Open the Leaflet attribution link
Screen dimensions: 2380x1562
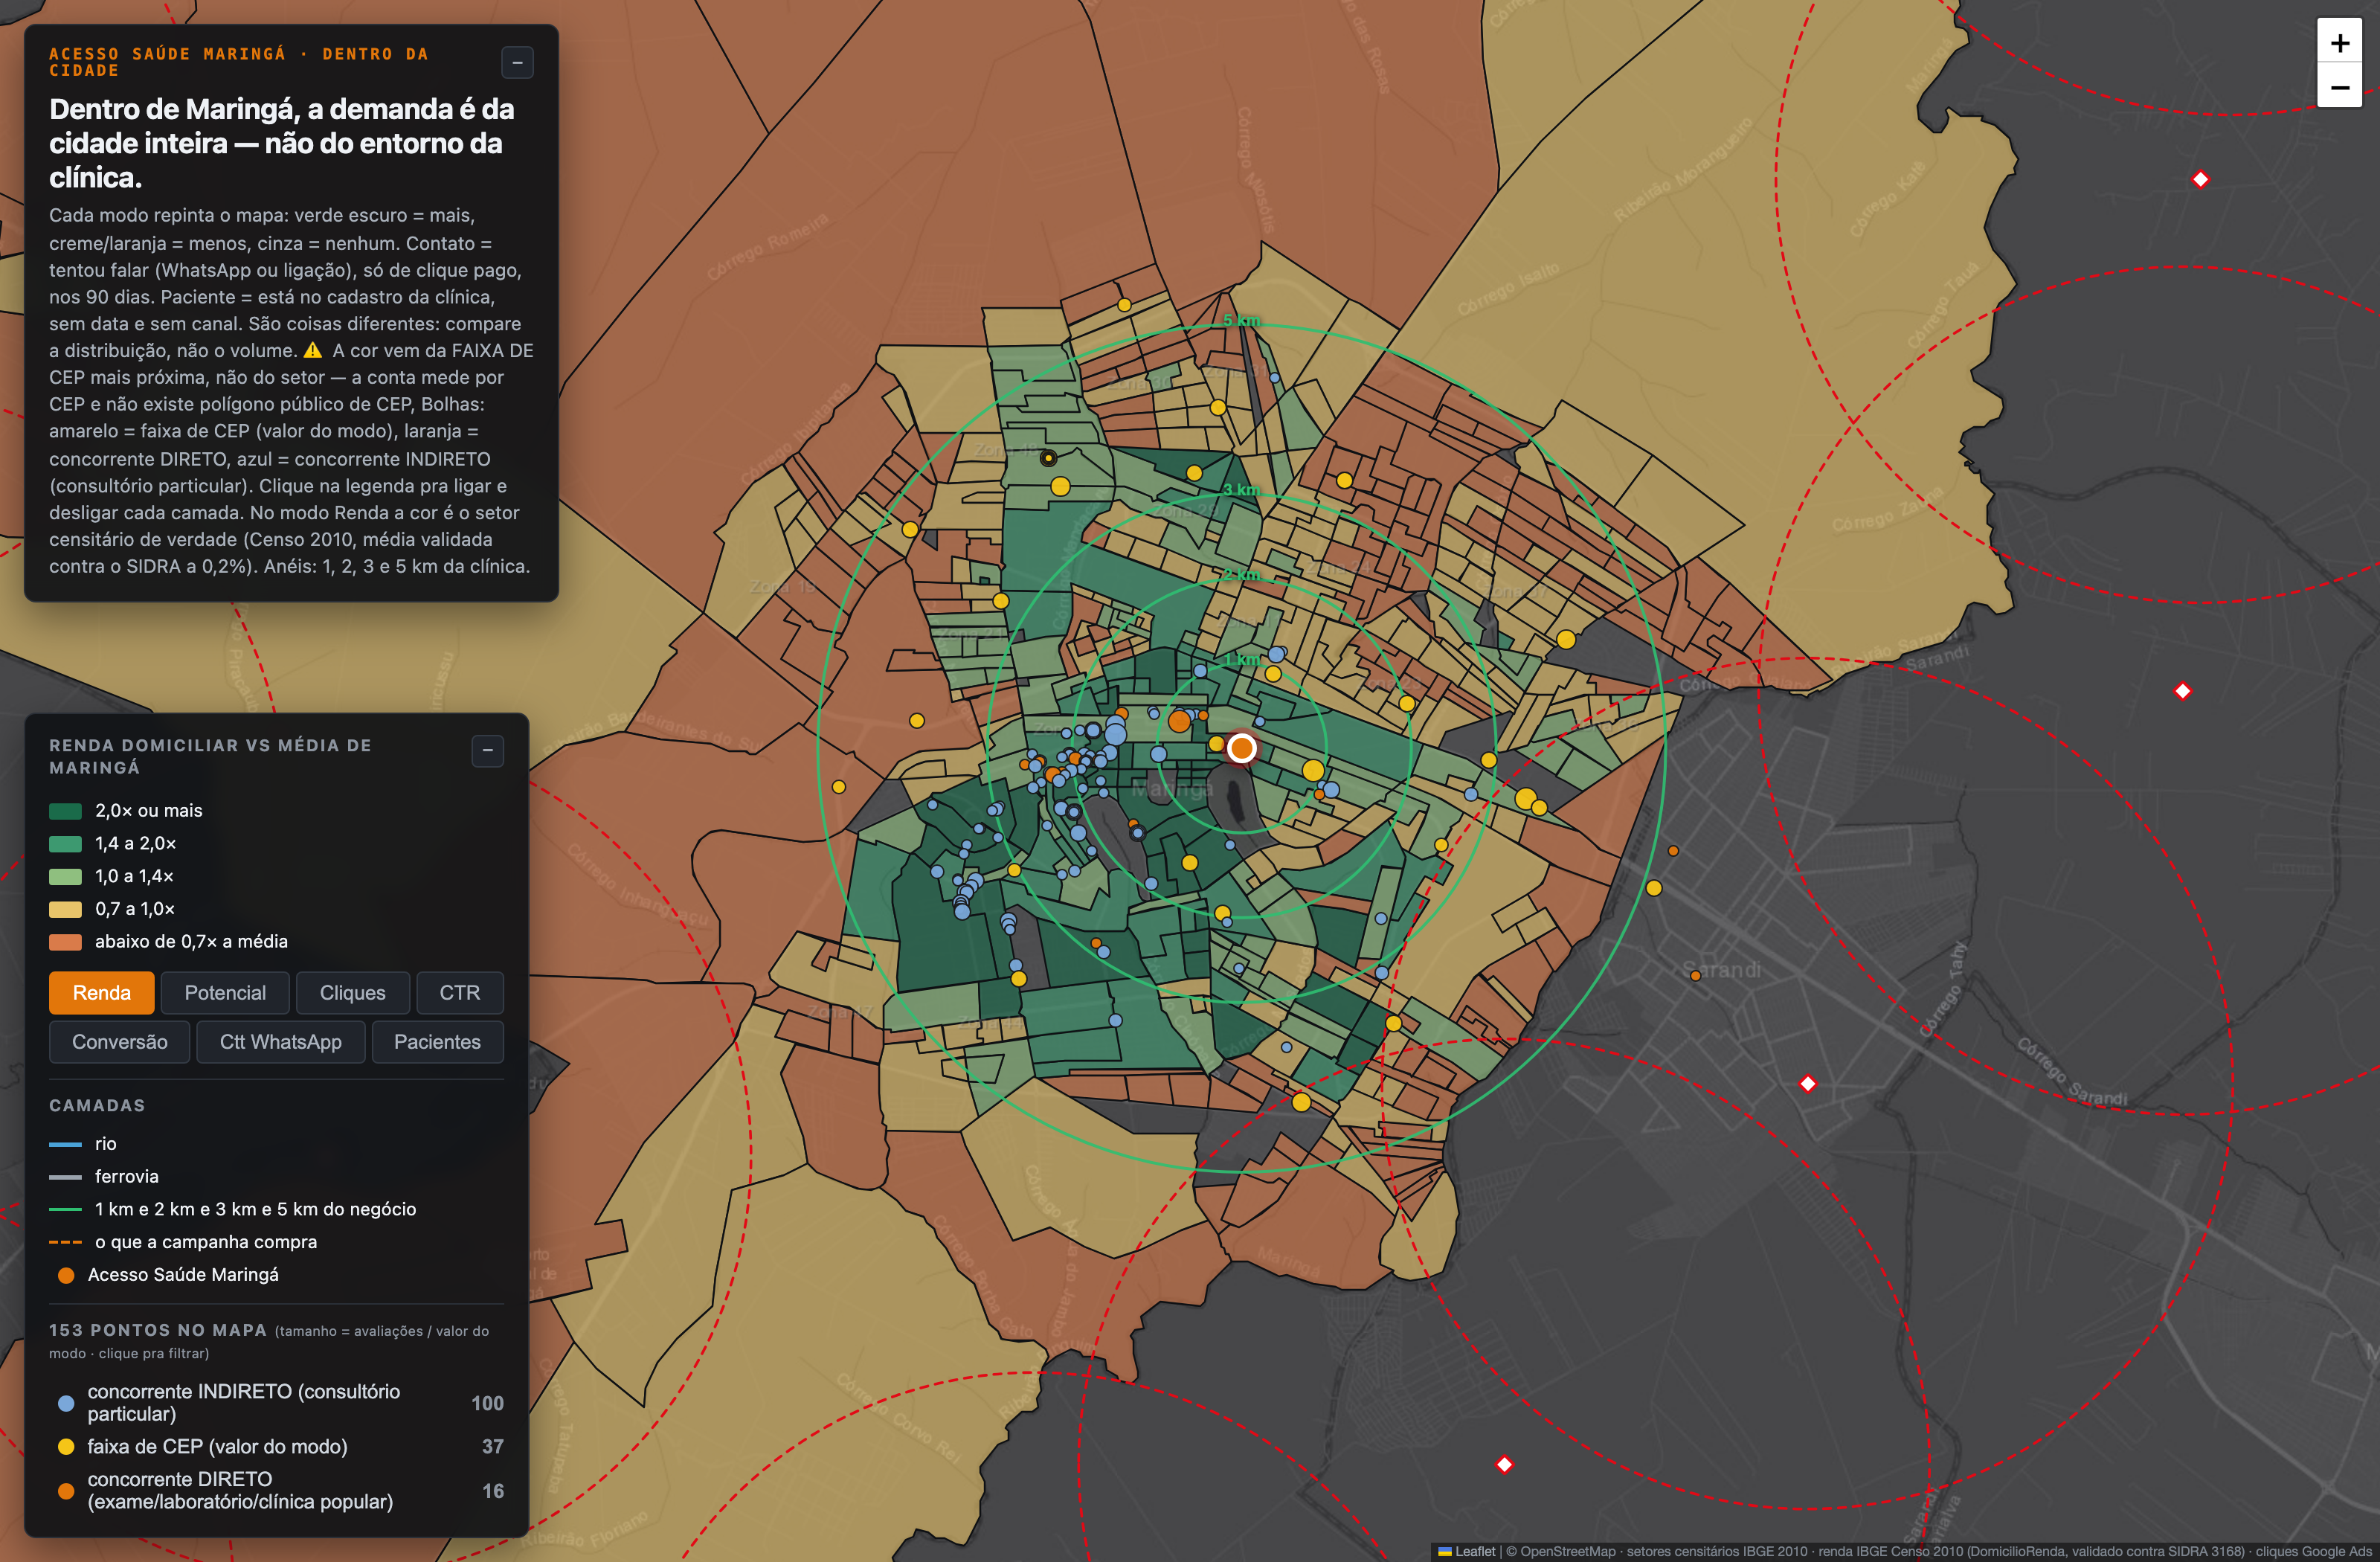[1466, 1551]
